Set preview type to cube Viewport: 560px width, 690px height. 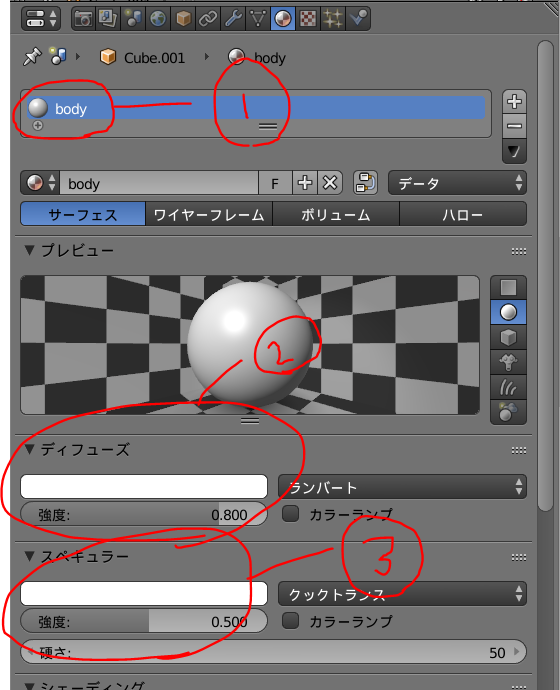(508, 338)
